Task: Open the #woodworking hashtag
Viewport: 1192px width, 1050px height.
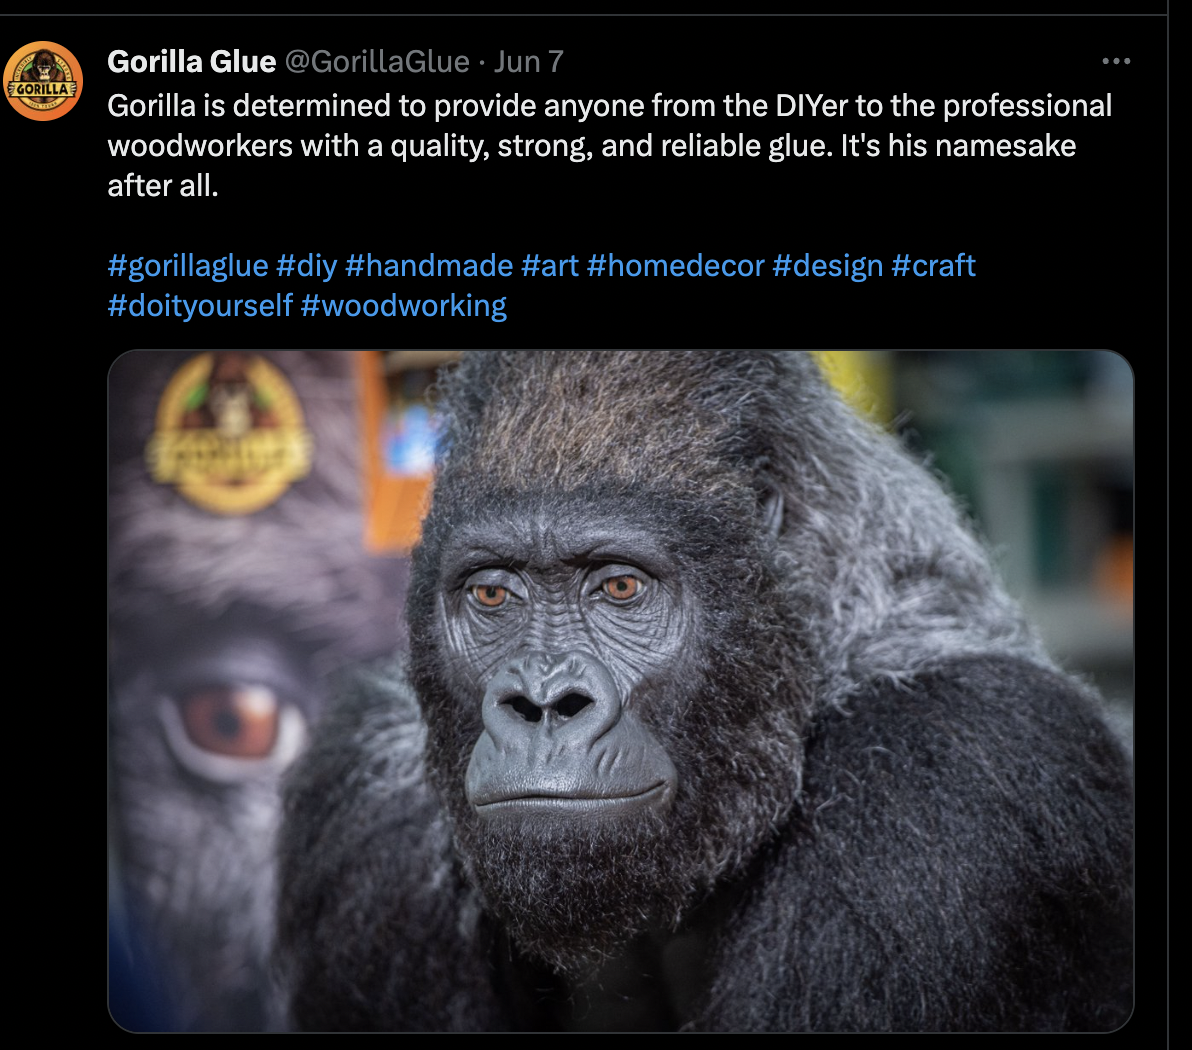Action: click(x=404, y=306)
